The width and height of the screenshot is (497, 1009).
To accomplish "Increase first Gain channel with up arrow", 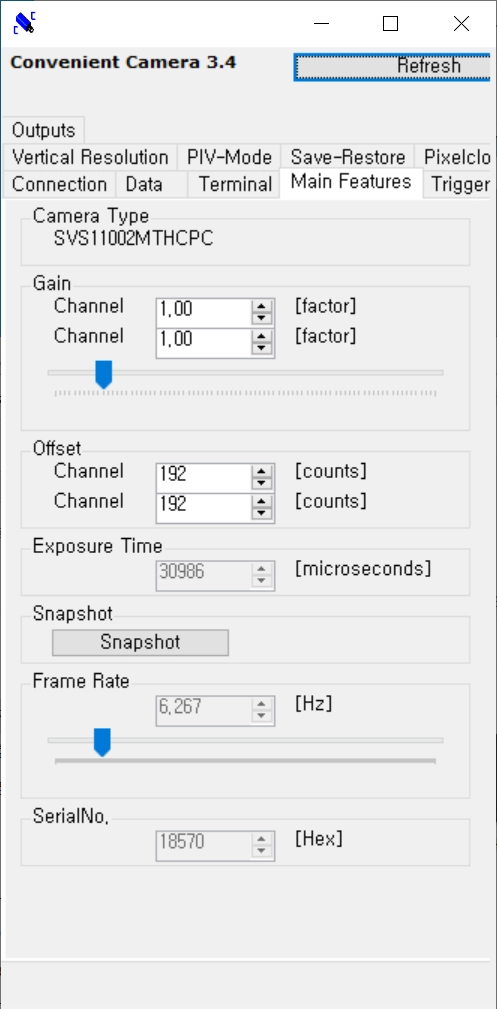I will pyautogui.click(x=261, y=304).
